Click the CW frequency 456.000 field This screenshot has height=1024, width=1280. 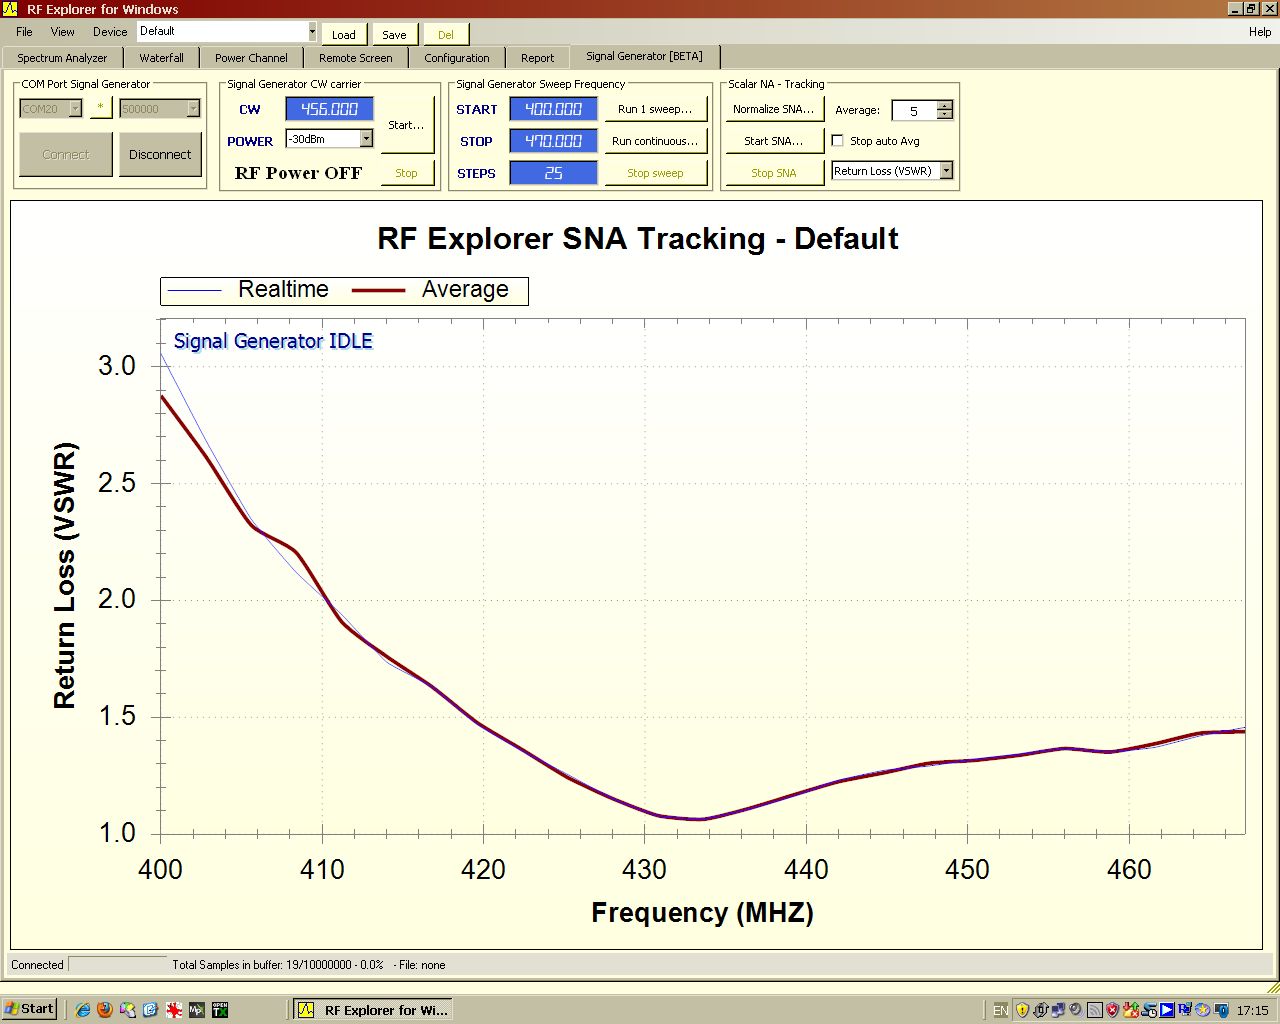329,109
